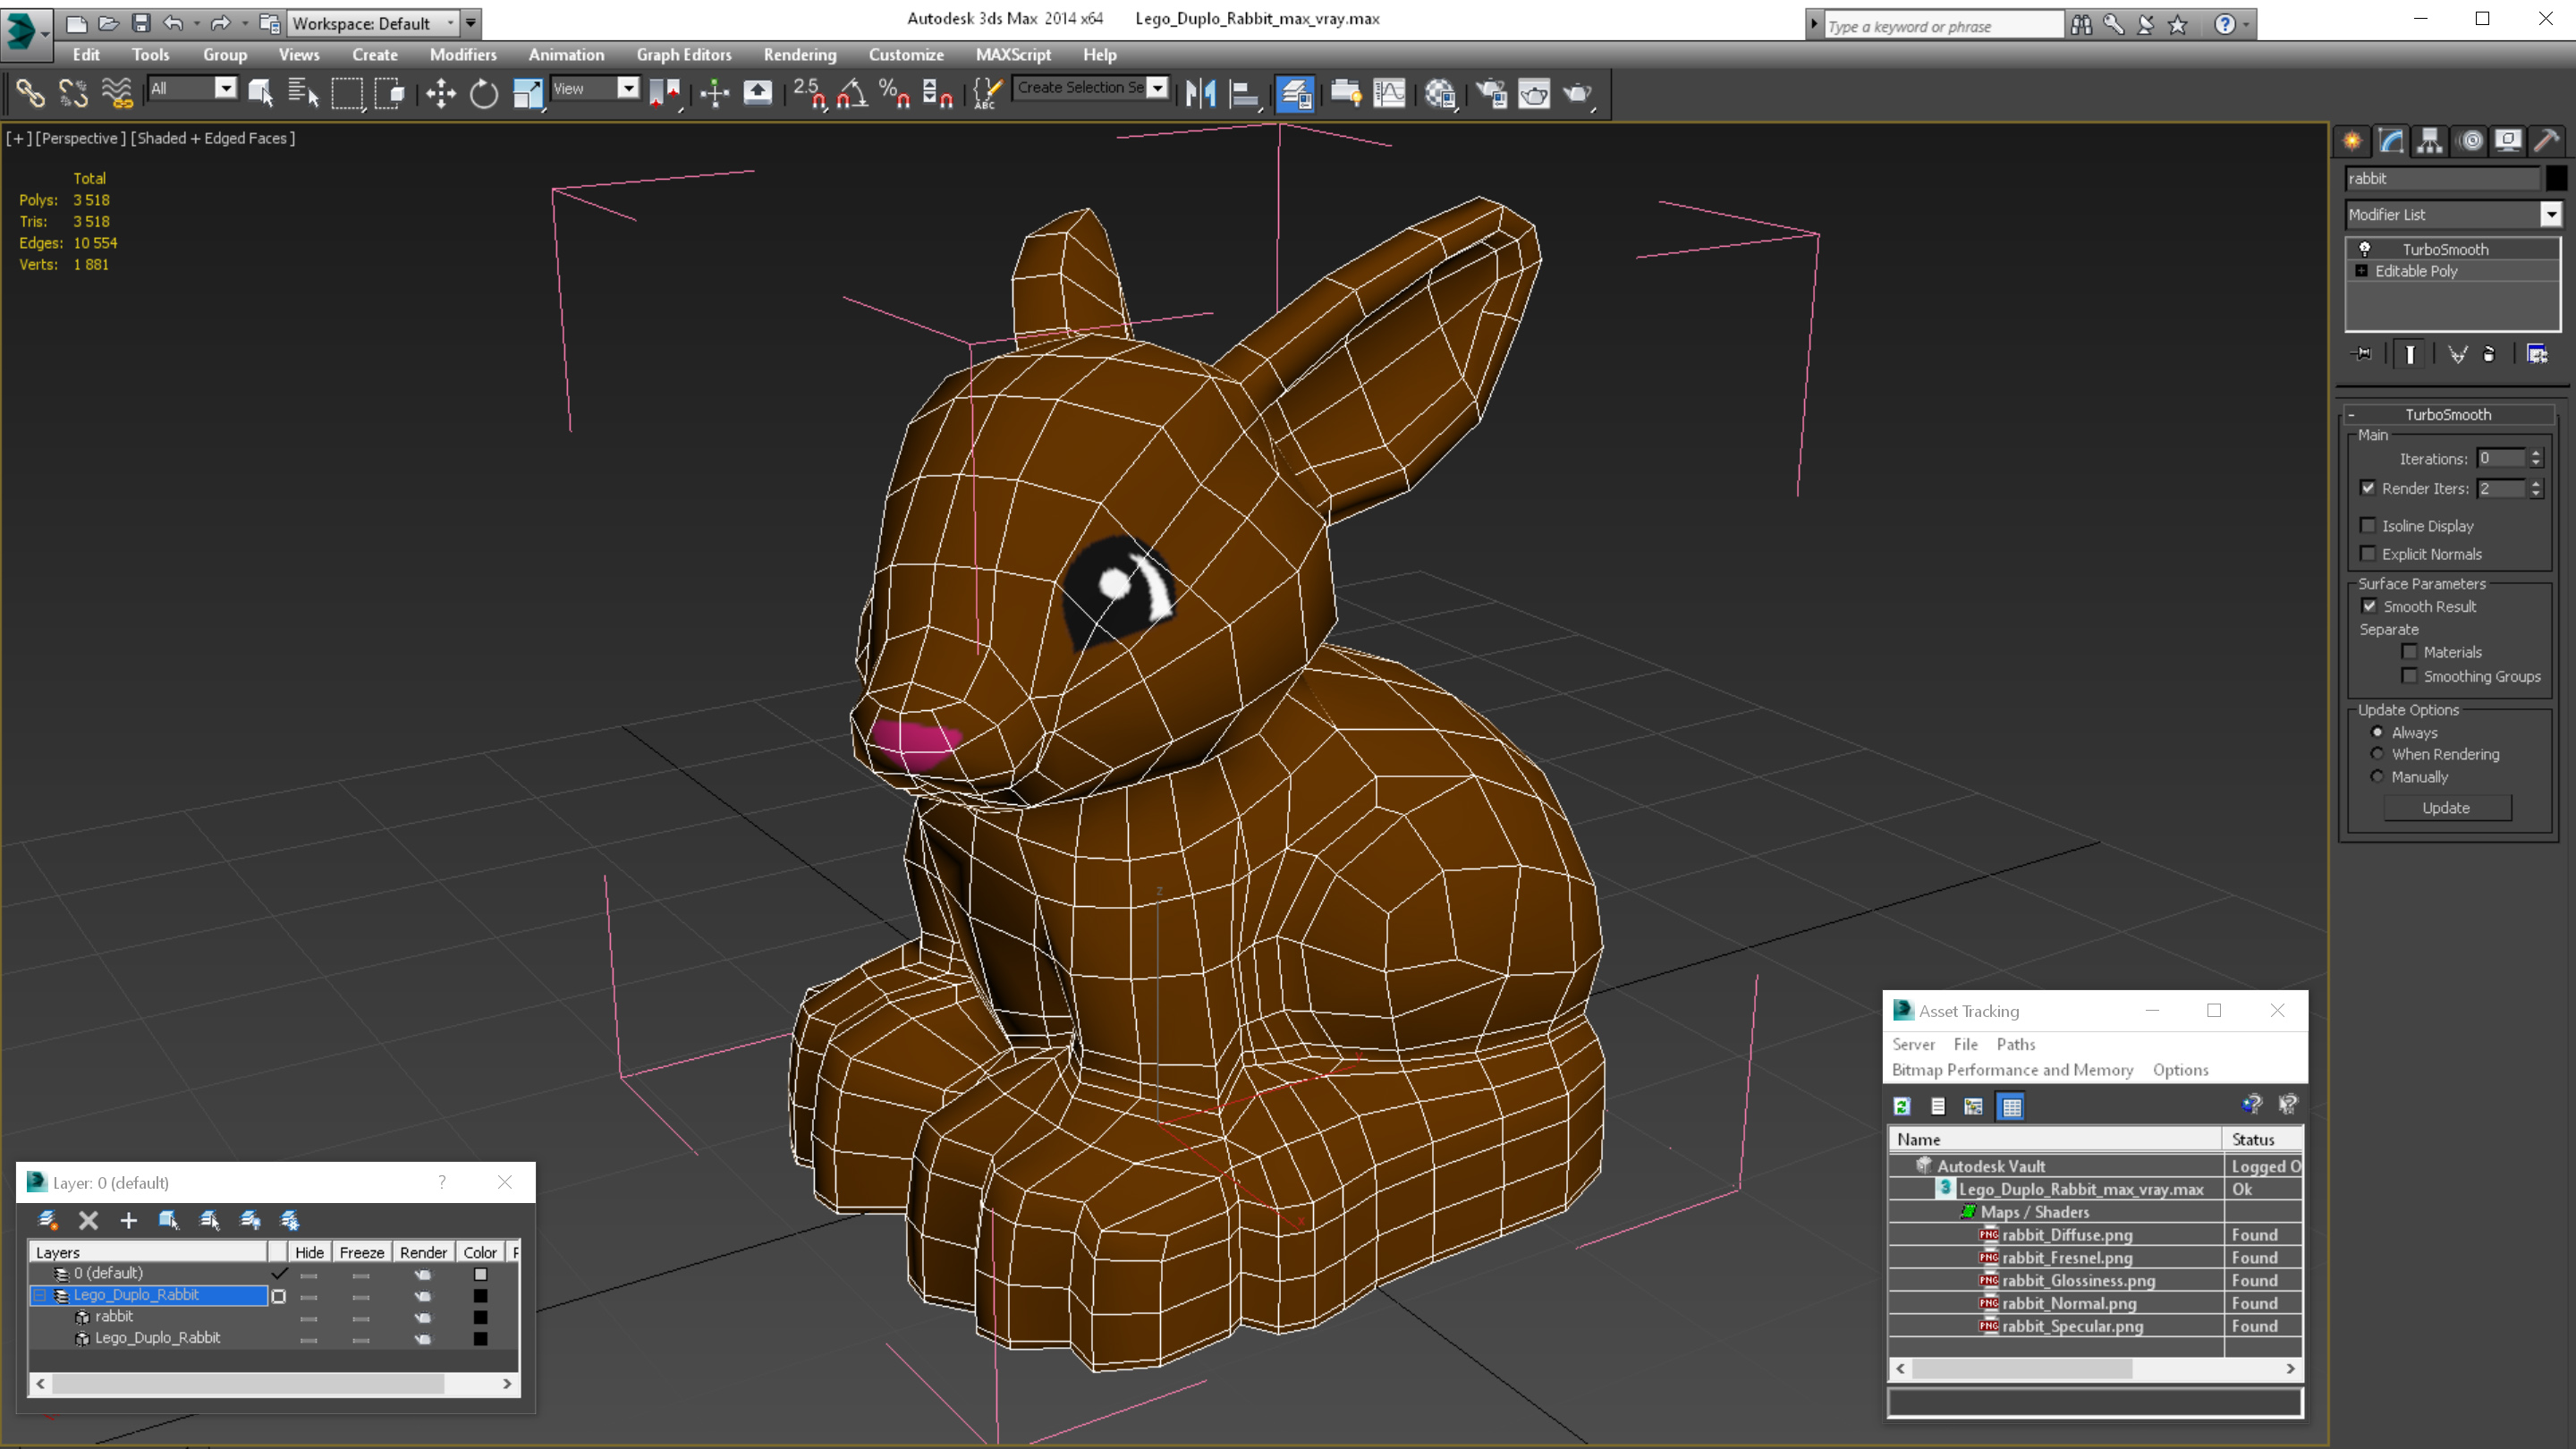Select the When Rendering radio button

click(x=2378, y=754)
